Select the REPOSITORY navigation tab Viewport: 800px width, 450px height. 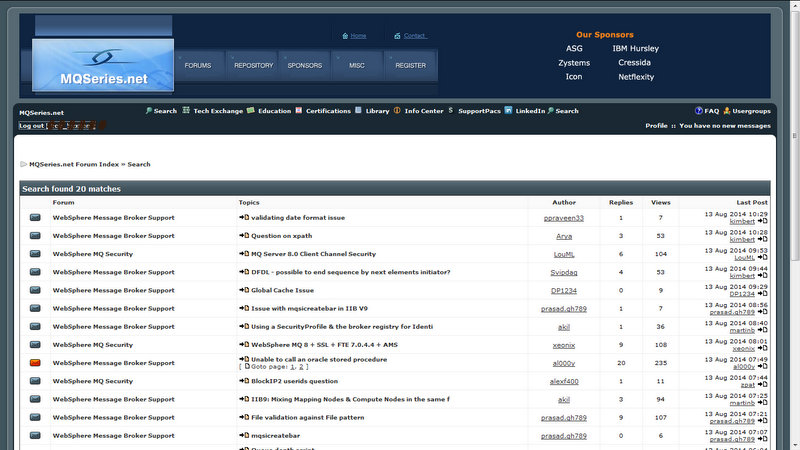tap(254, 65)
